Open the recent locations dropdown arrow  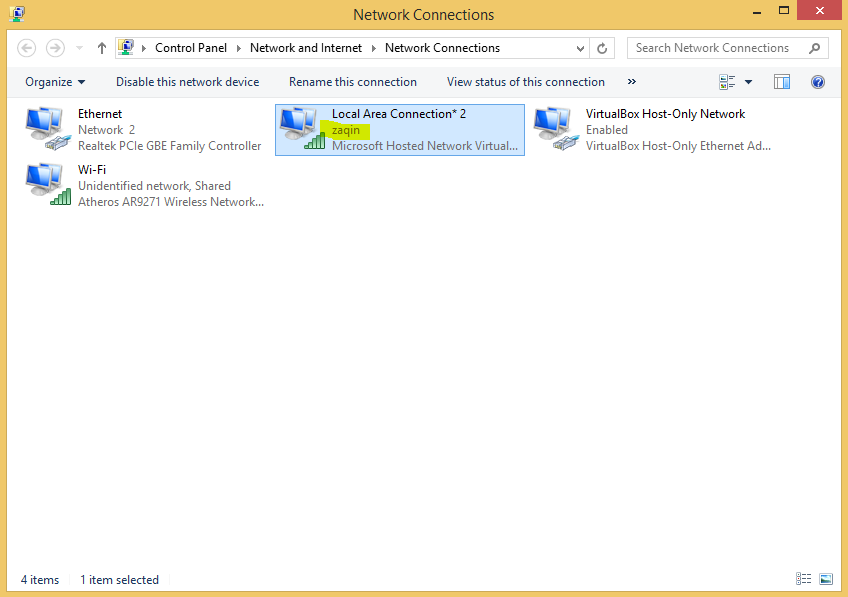coord(80,48)
